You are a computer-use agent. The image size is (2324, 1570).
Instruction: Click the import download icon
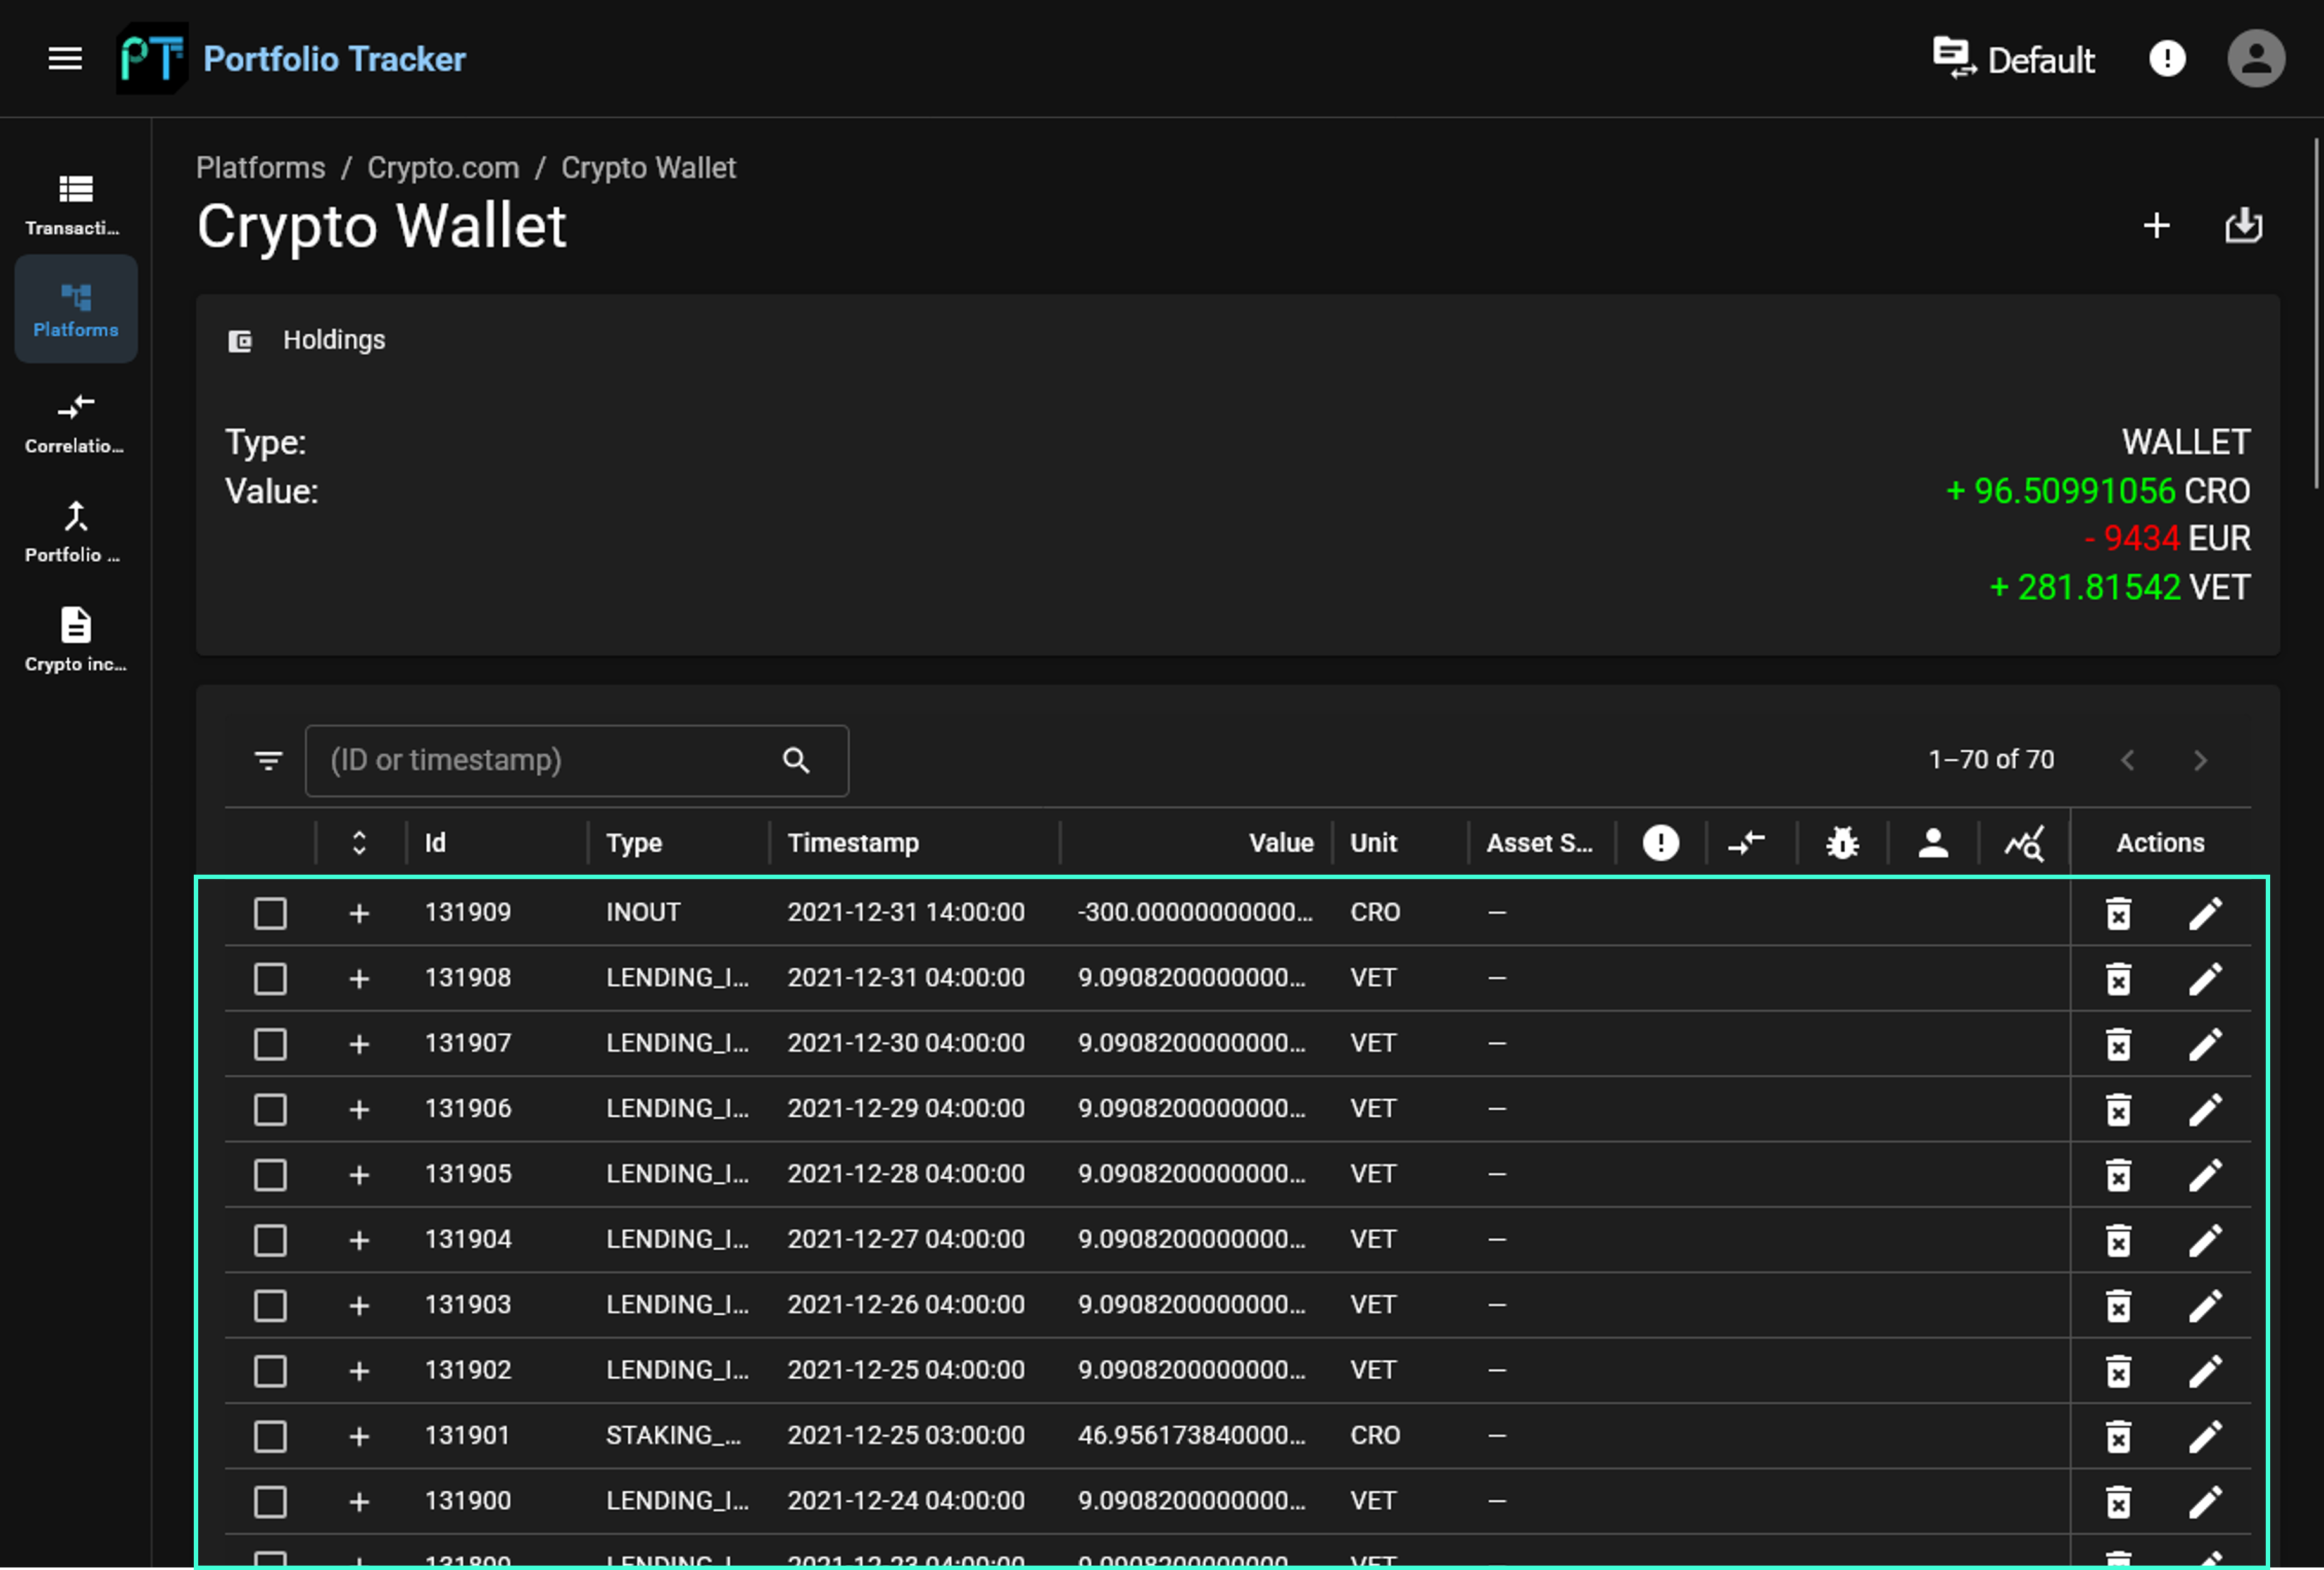[2243, 225]
